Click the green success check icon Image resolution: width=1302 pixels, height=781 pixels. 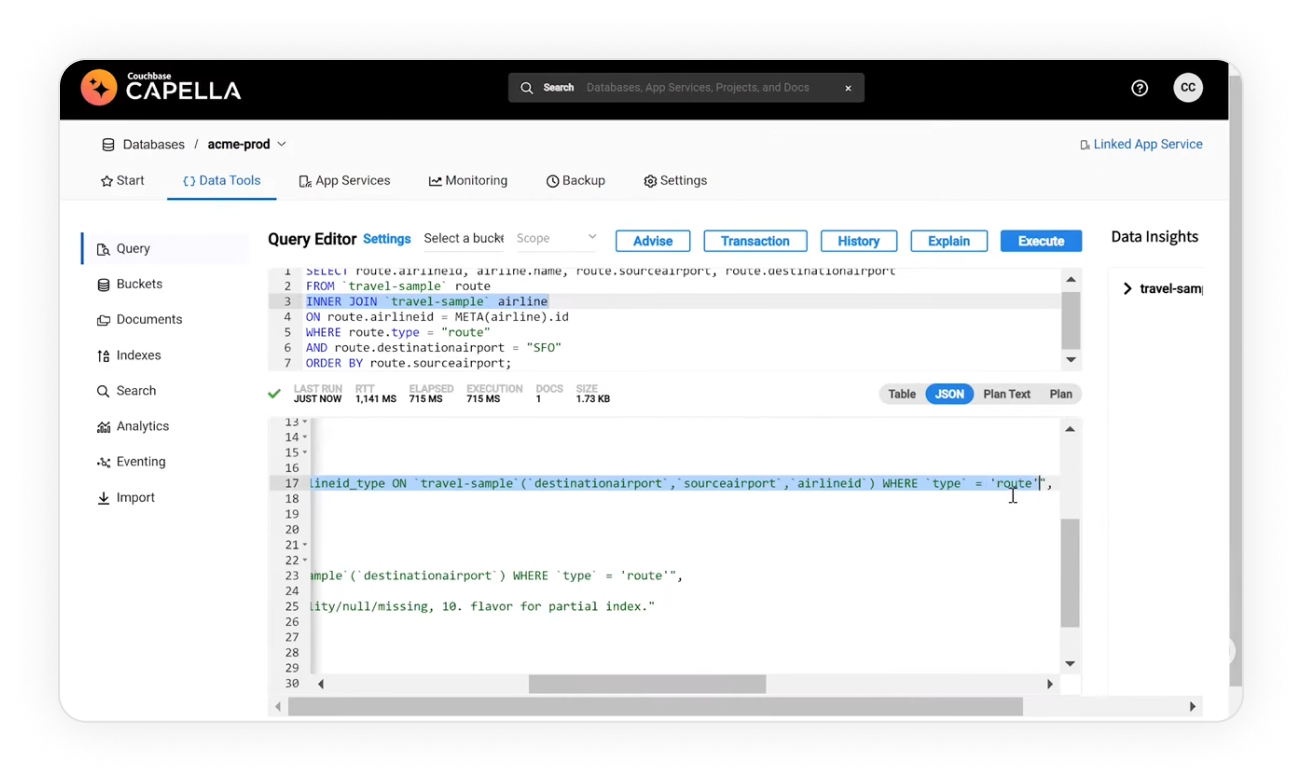[275, 394]
